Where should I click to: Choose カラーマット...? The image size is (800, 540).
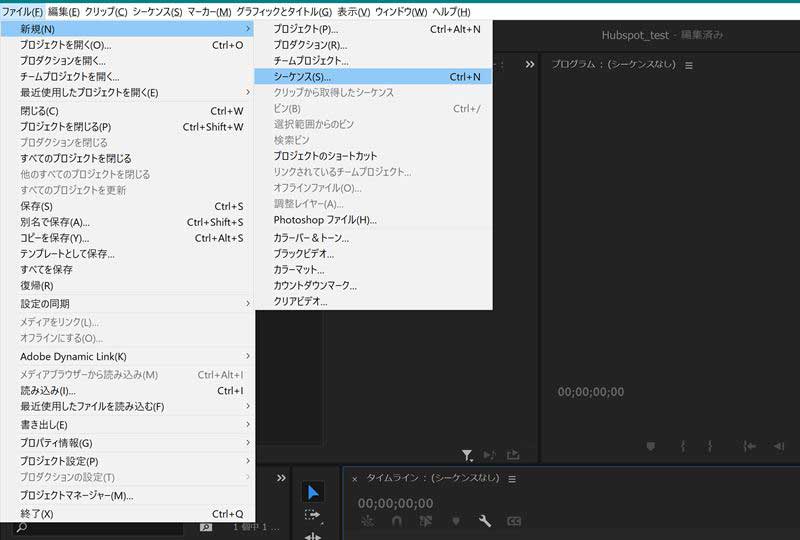tap(373, 269)
